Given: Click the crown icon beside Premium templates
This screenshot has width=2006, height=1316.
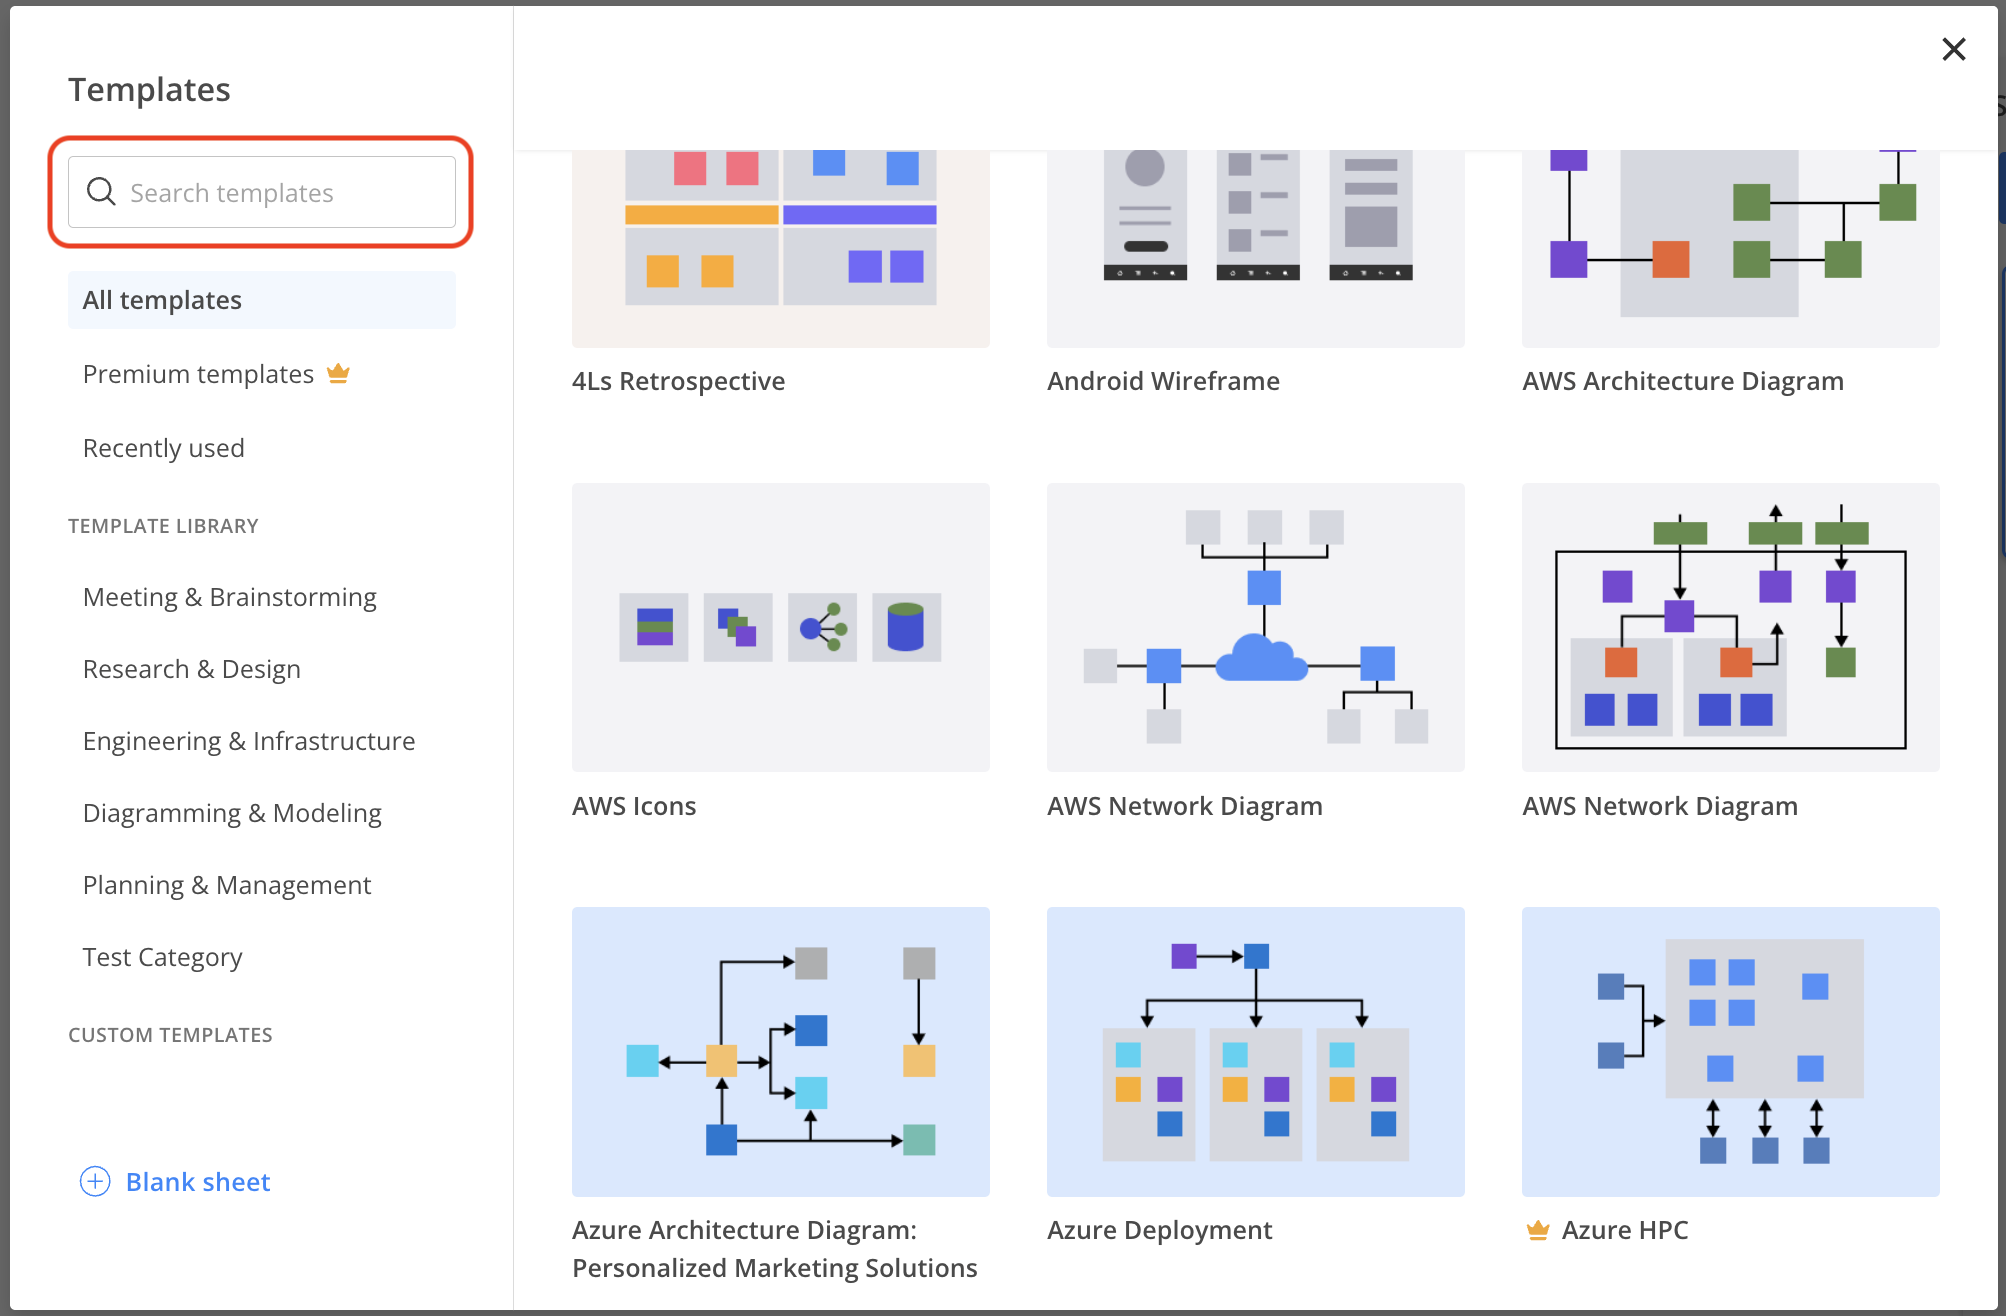Looking at the screenshot, I should pyautogui.click(x=338, y=374).
